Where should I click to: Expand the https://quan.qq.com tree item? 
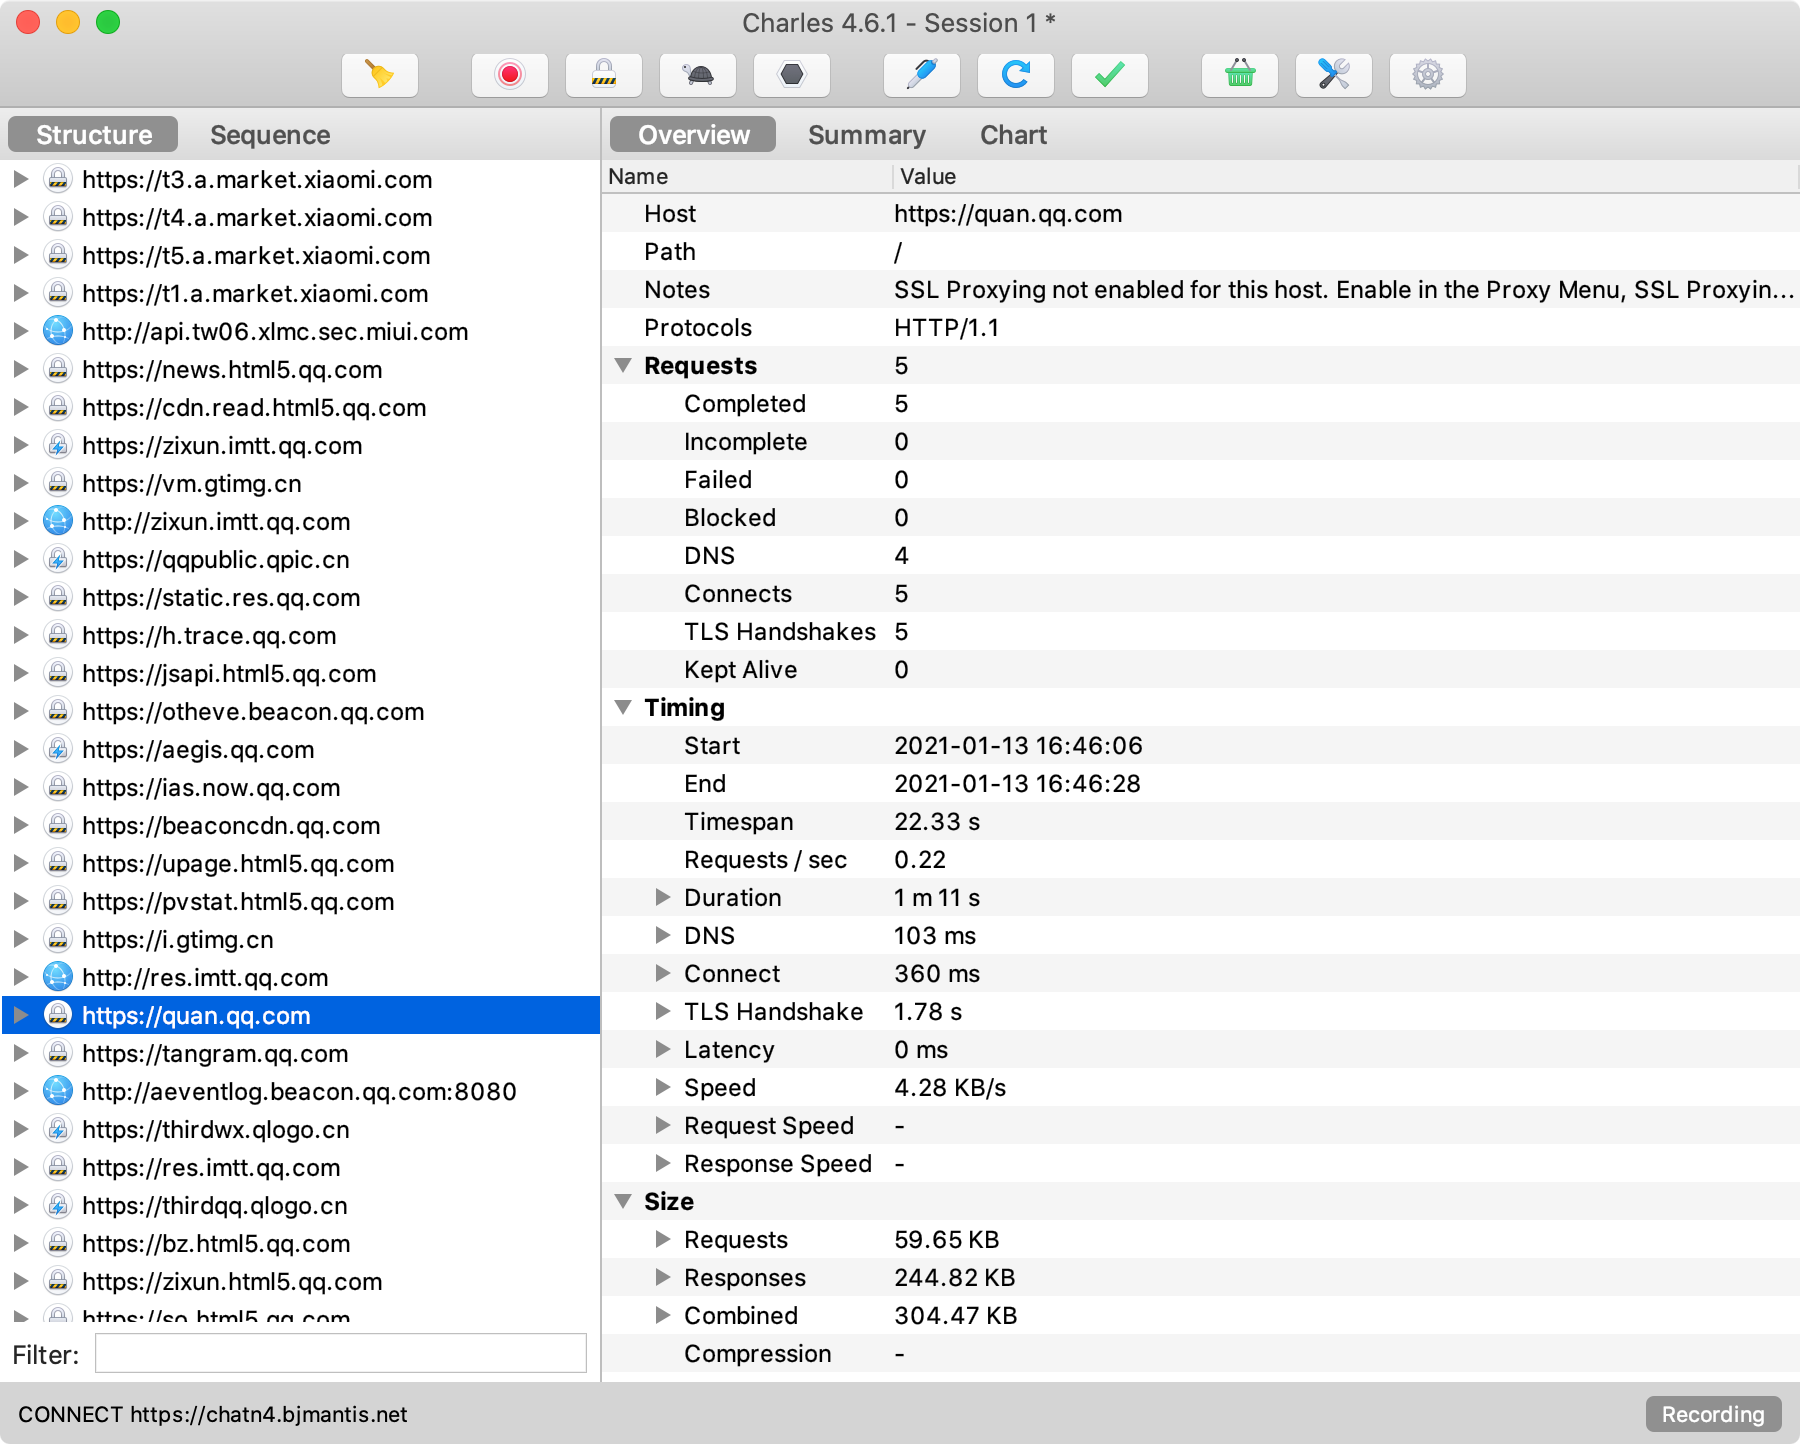[x=21, y=1015]
